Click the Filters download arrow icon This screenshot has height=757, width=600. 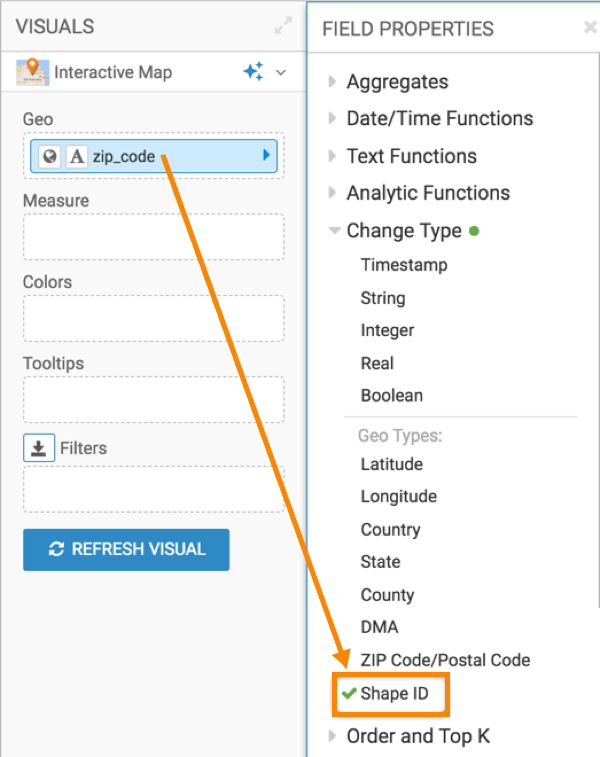pyautogui.click(x=38, y=449)
